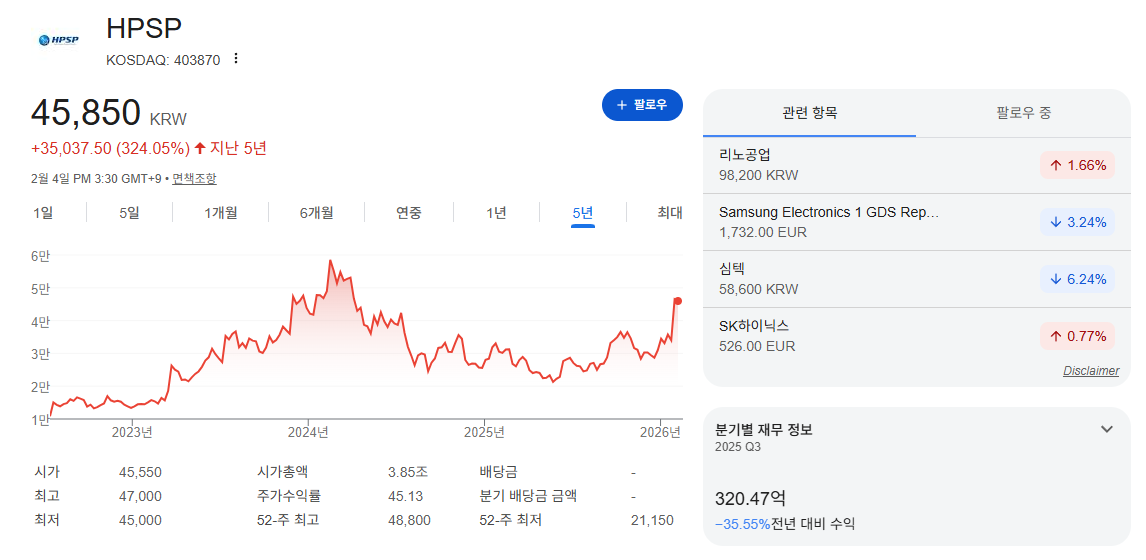Click the 최고 value 47,000
The width and height of the screenshot is (1146, 560).
pos(140,496)
